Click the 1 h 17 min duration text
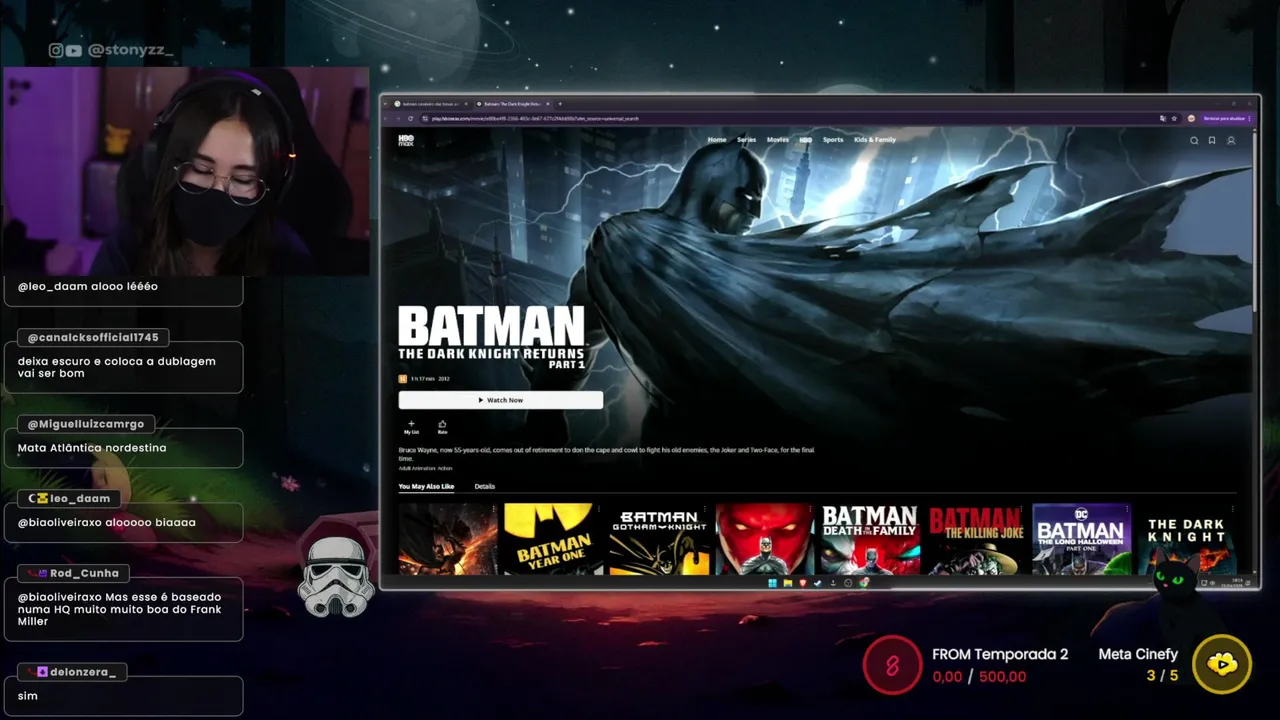 point(421,379)
